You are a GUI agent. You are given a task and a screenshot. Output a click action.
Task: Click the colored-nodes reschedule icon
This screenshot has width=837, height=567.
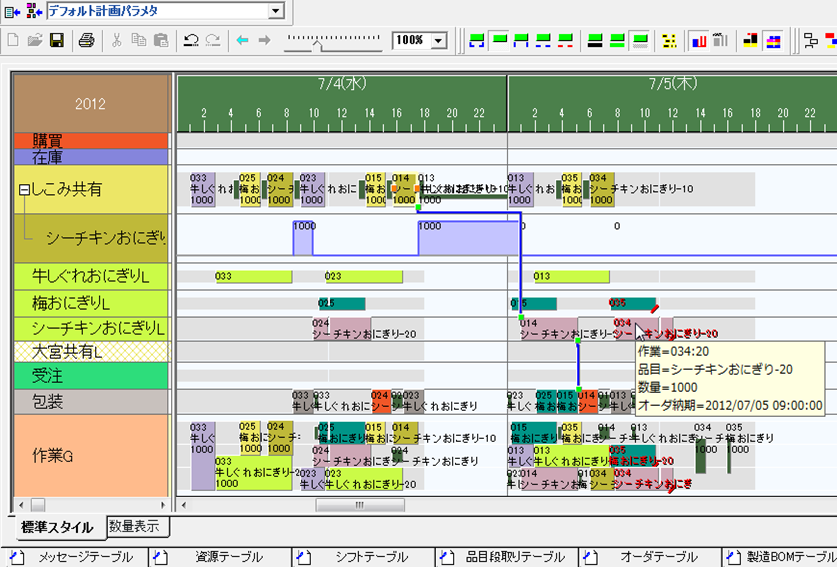(34, 11)
